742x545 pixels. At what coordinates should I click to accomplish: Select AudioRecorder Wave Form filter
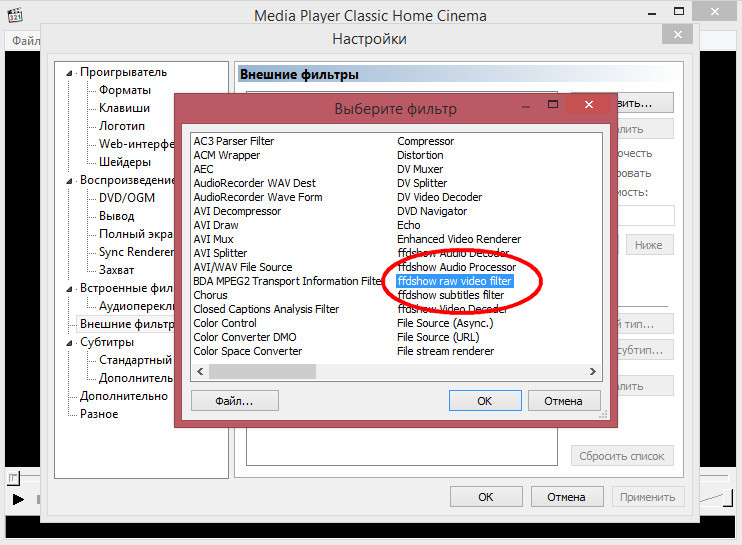click(258, 197)
